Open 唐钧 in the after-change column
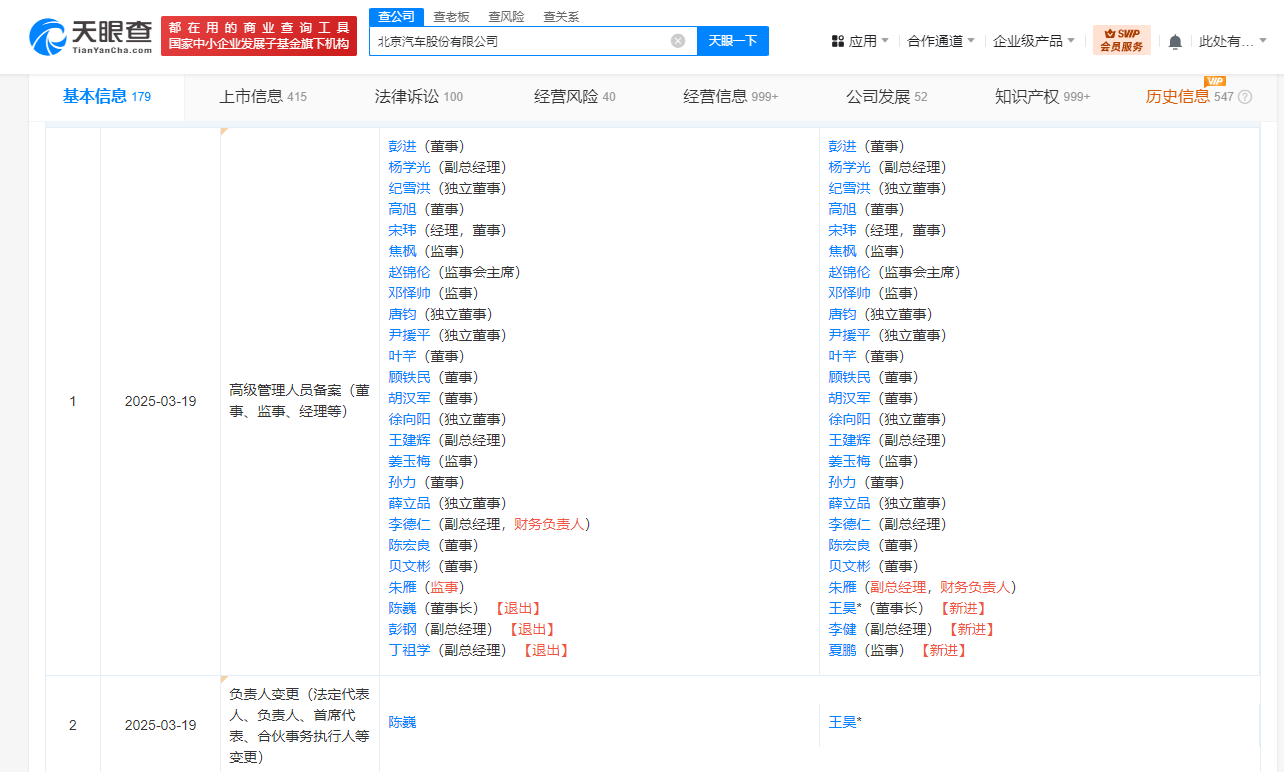 [843, 314]
